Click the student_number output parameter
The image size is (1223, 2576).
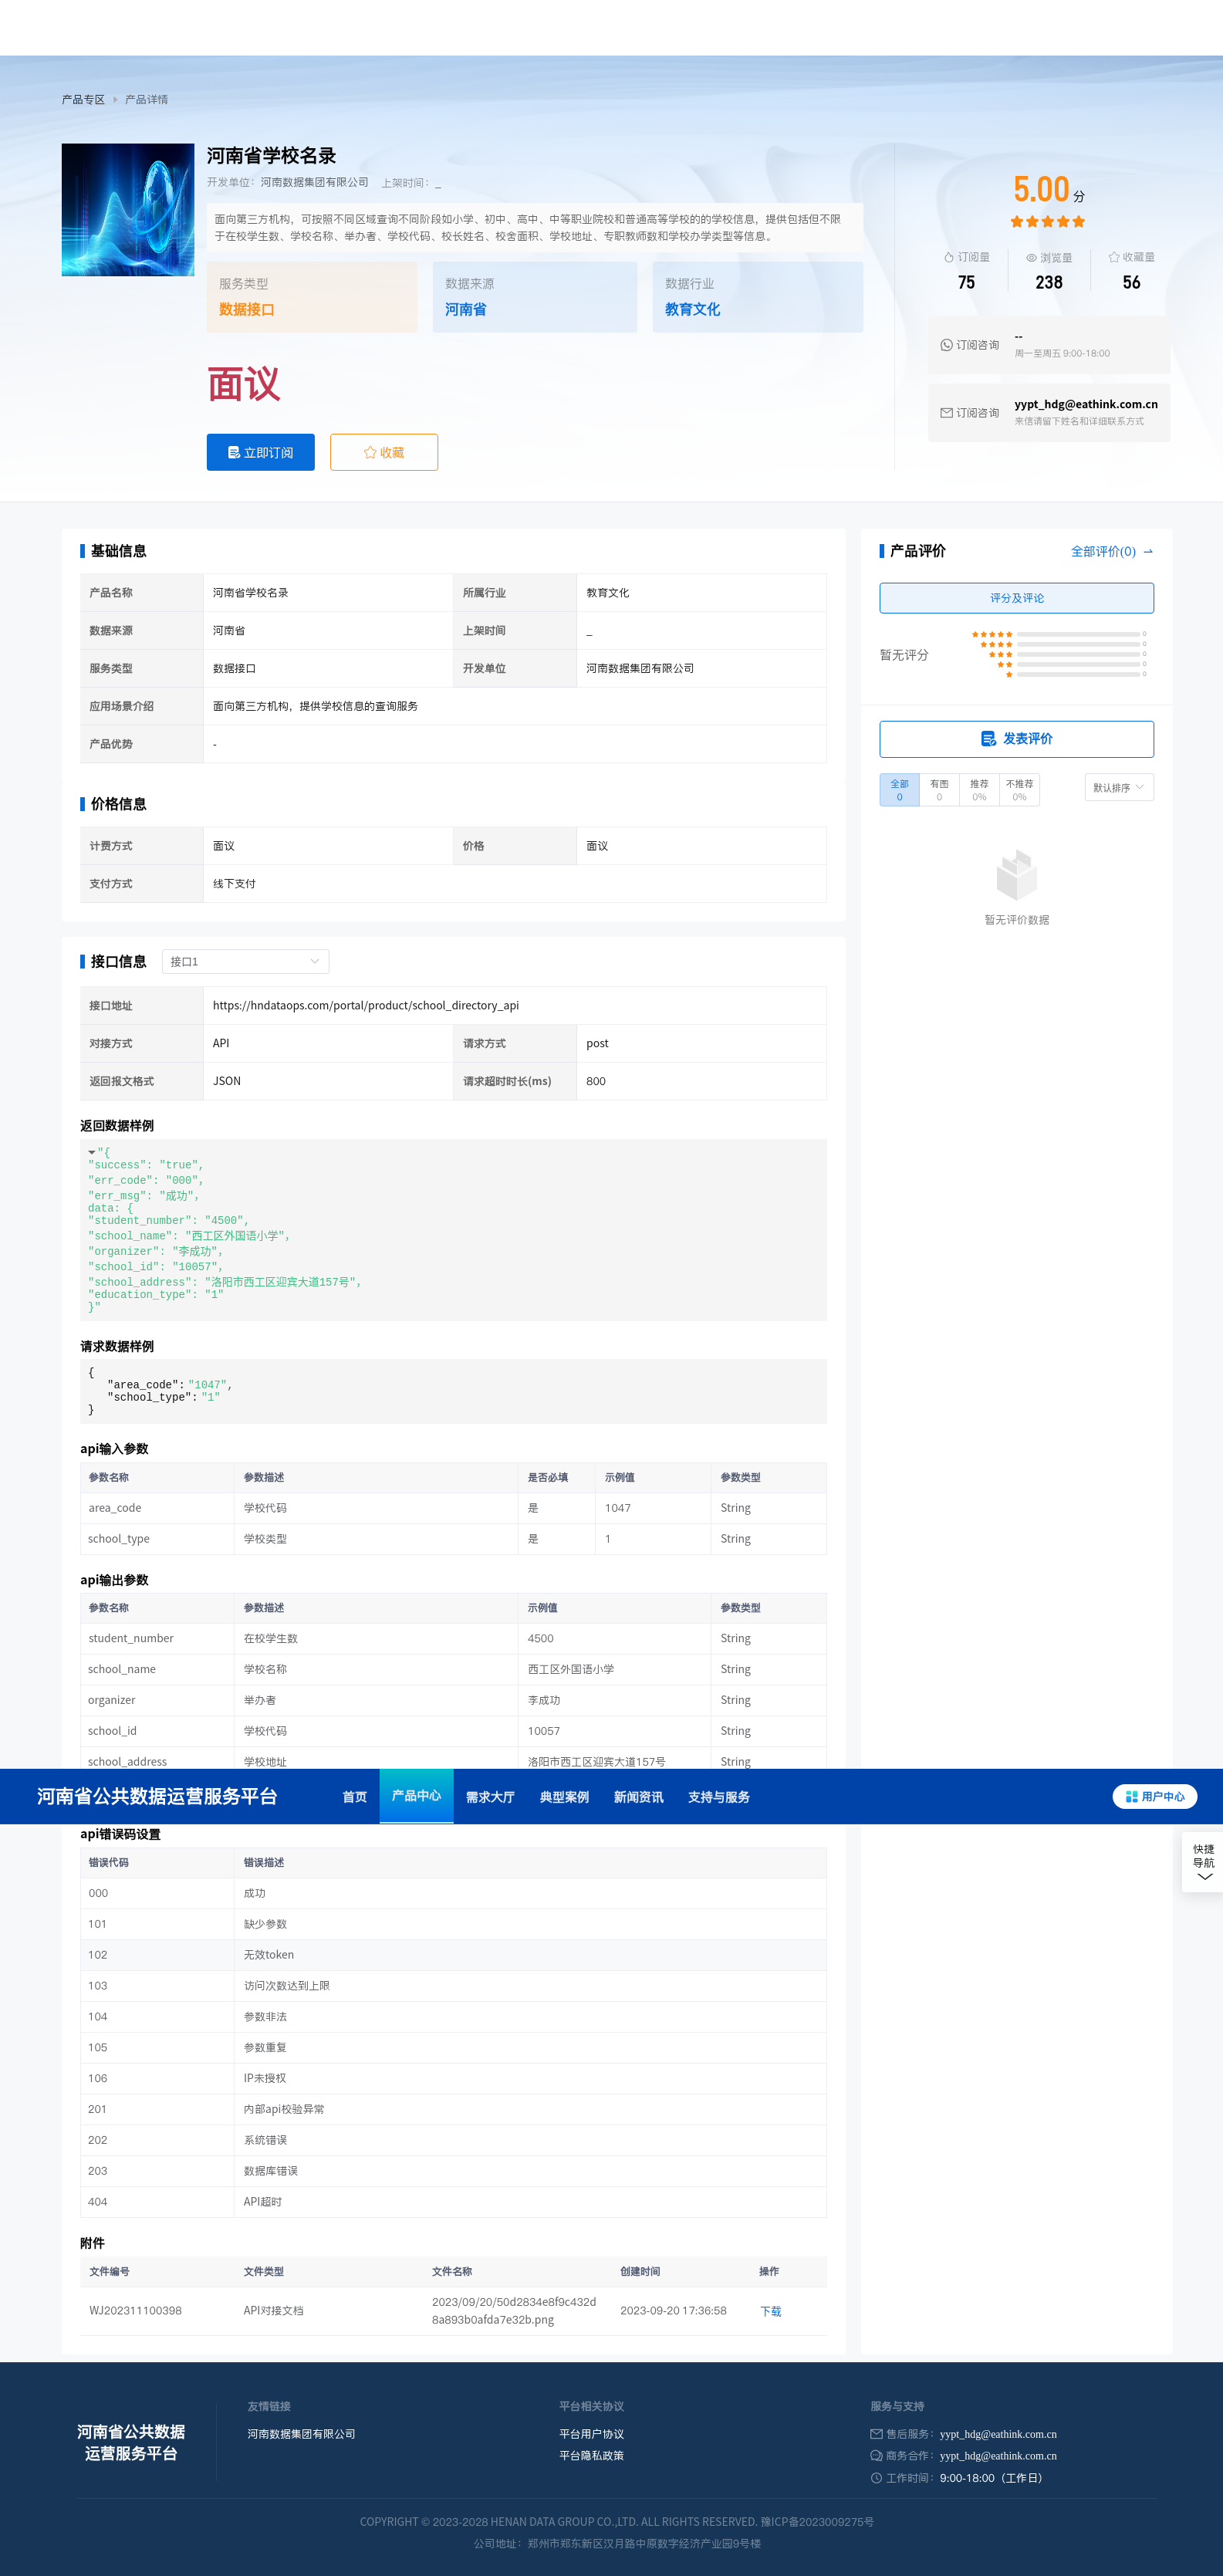pyautogui.click(x=131, y=1638)
